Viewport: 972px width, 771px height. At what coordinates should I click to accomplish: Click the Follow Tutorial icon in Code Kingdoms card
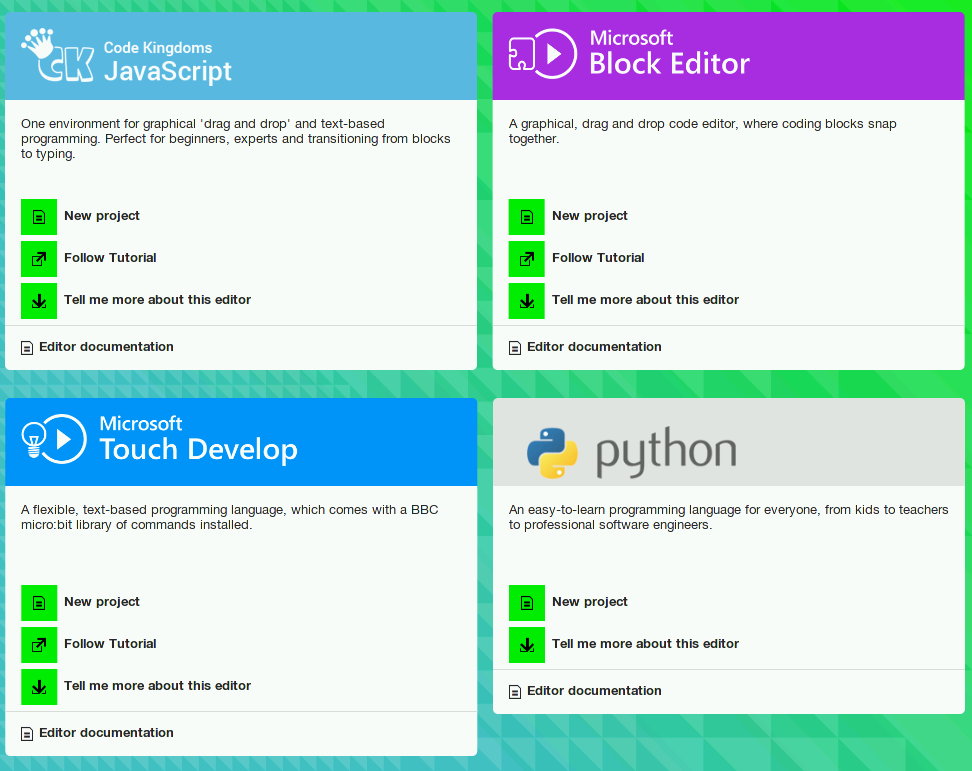[x=39, y=258]
